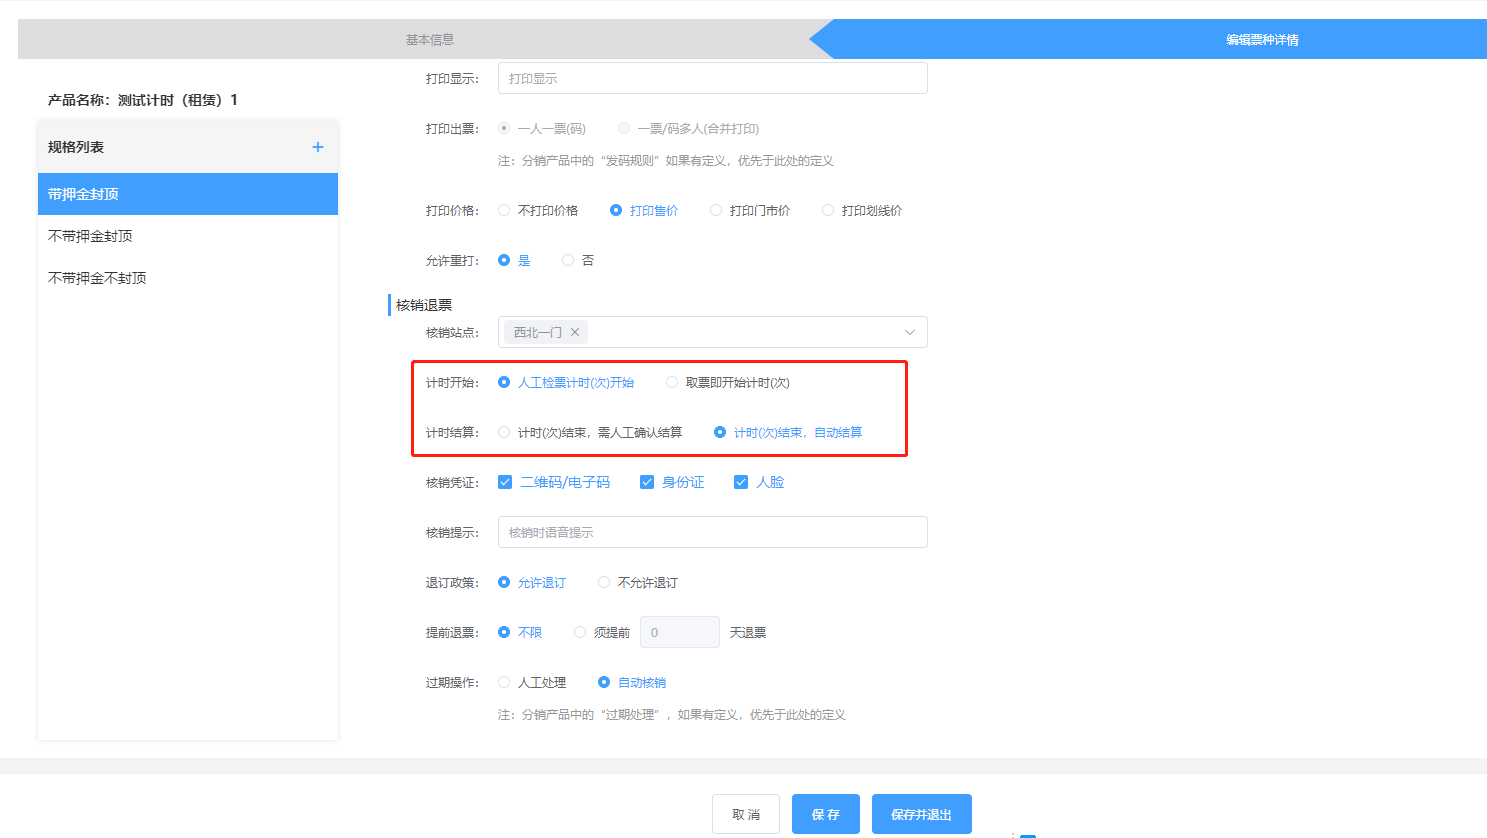1487x838 pixels.
Task: Toggle the 身份证 verification checkbox
Action: coord(647,482)
